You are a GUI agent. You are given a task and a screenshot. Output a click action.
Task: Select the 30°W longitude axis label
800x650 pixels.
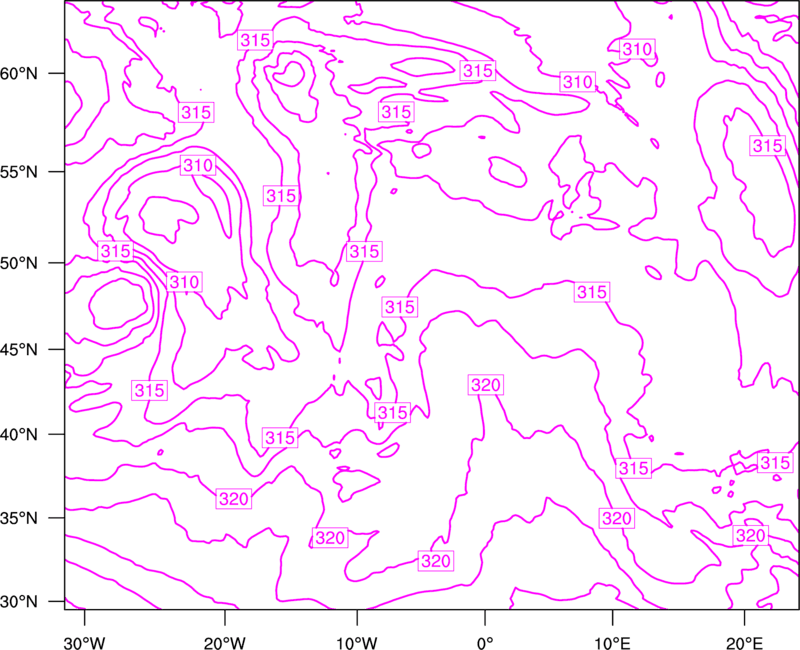point(85,642)
